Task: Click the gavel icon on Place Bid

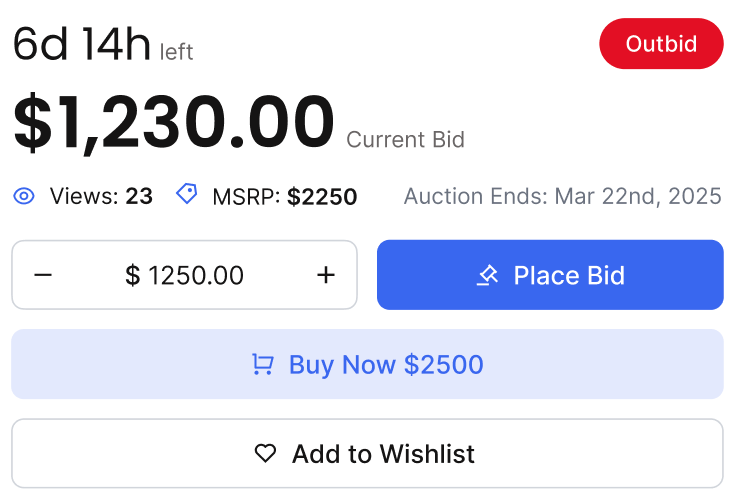Action: point(488,275)
